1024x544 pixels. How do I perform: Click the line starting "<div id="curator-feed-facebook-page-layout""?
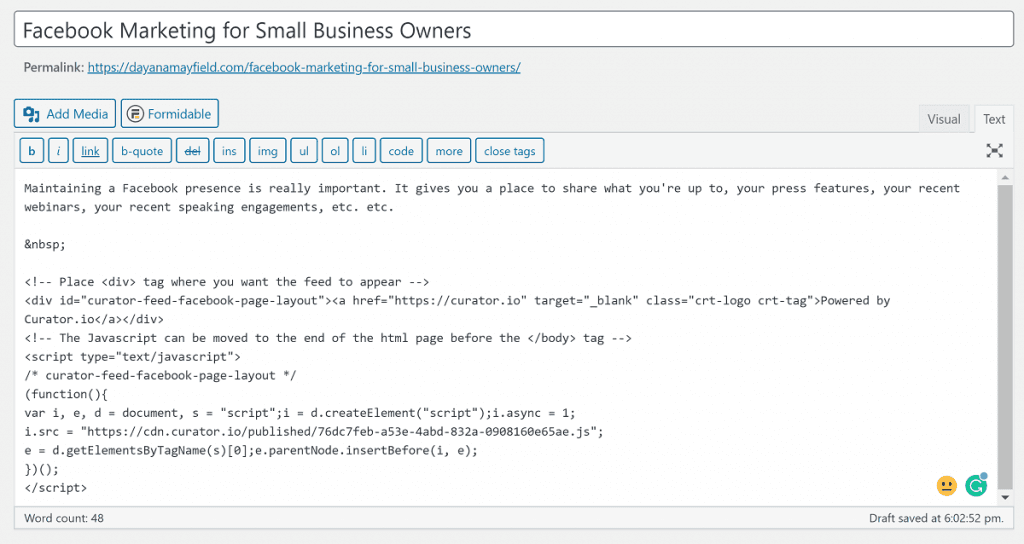(457, 300)
